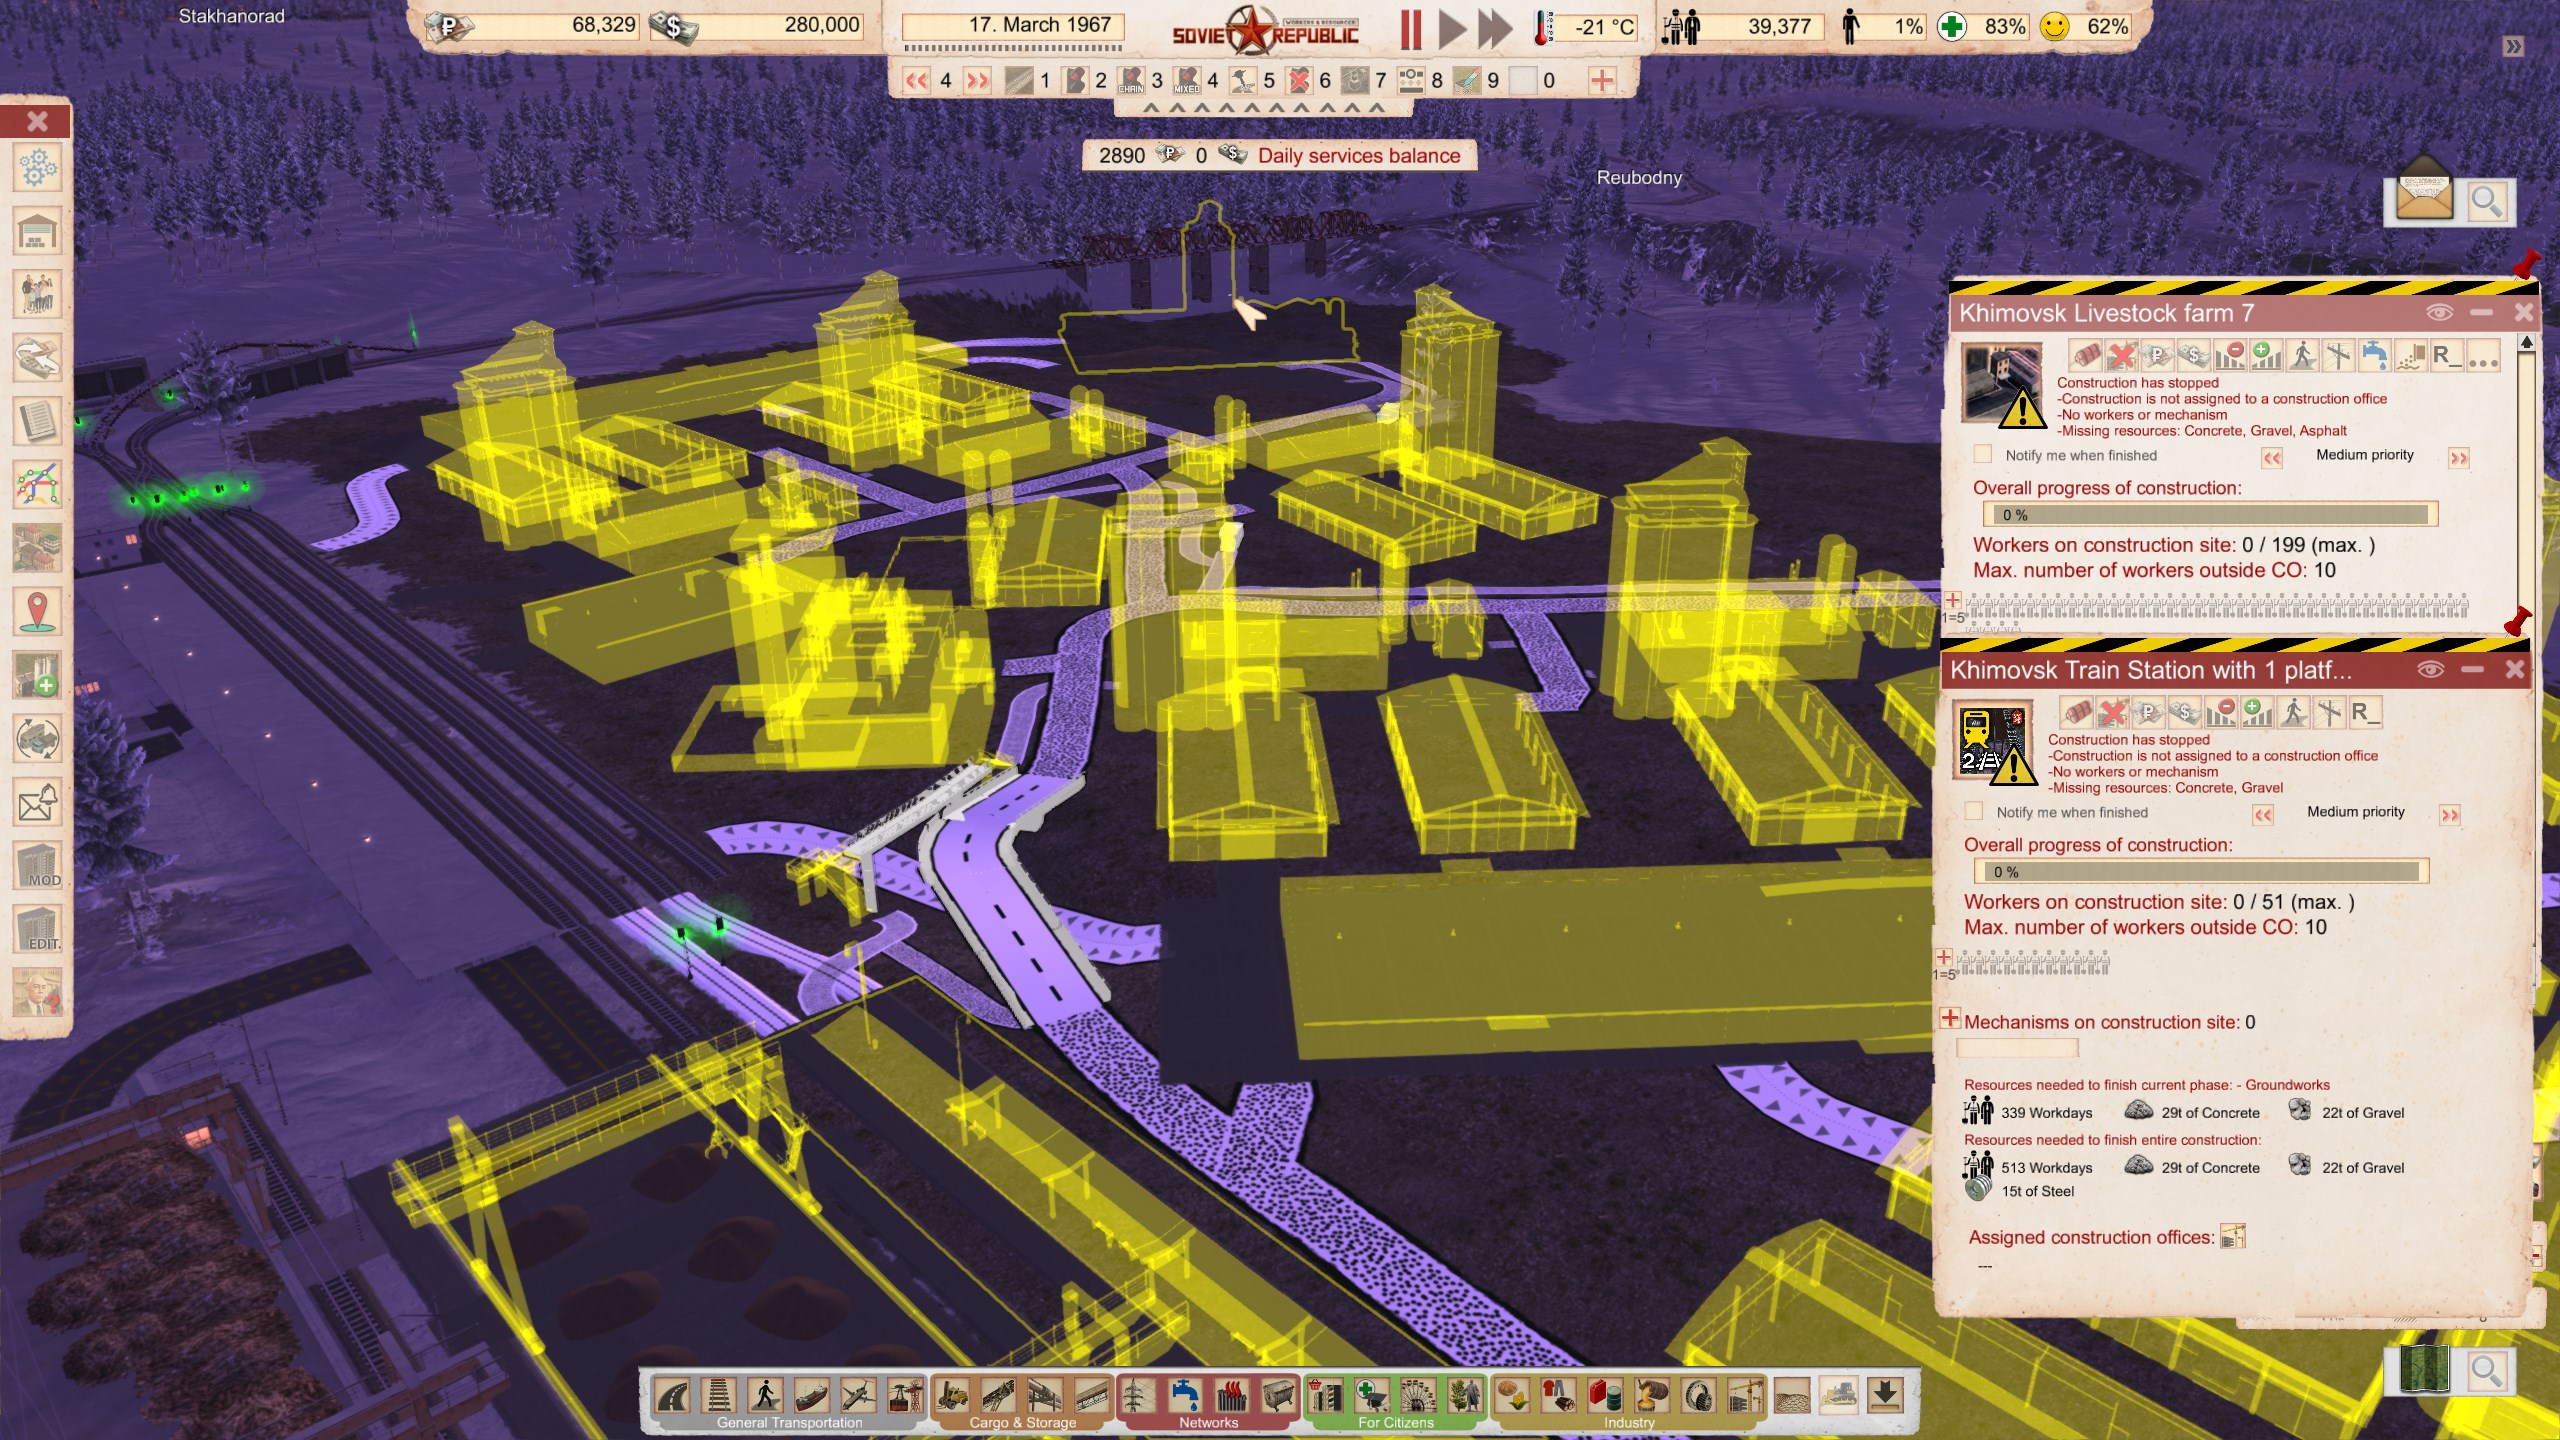Raise Livestock farm priority with right arrows

coord(2458,458)
